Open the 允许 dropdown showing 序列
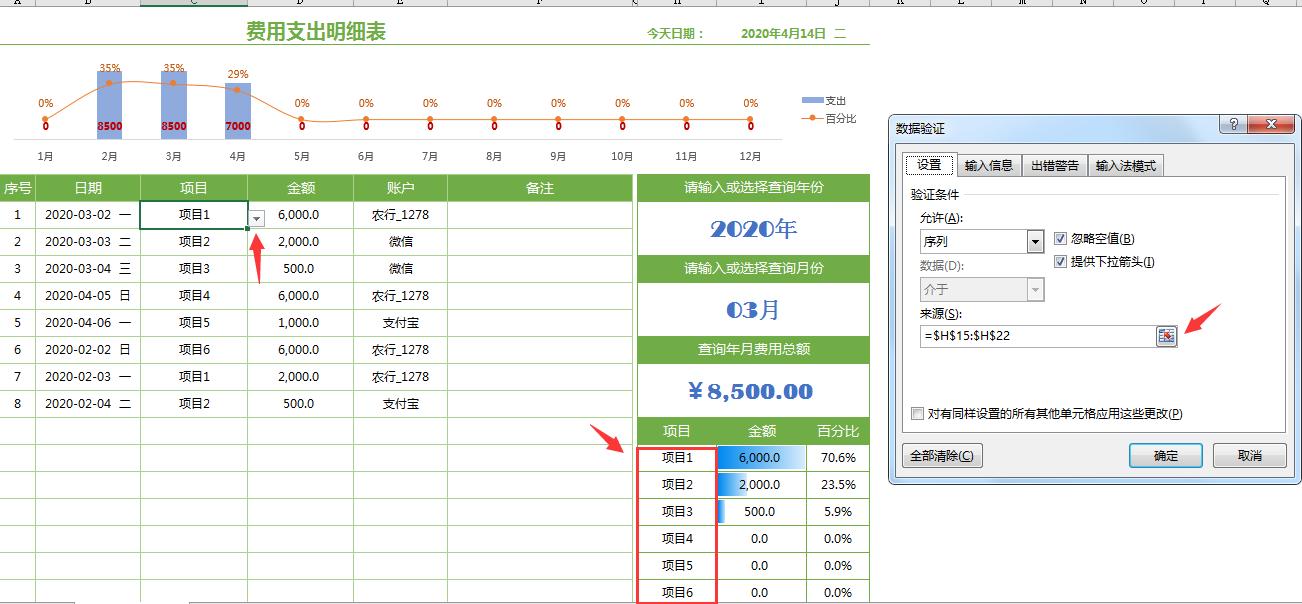Image resolution: width=1302 pixels, height=604 pixels. (x=1034, y=241)
